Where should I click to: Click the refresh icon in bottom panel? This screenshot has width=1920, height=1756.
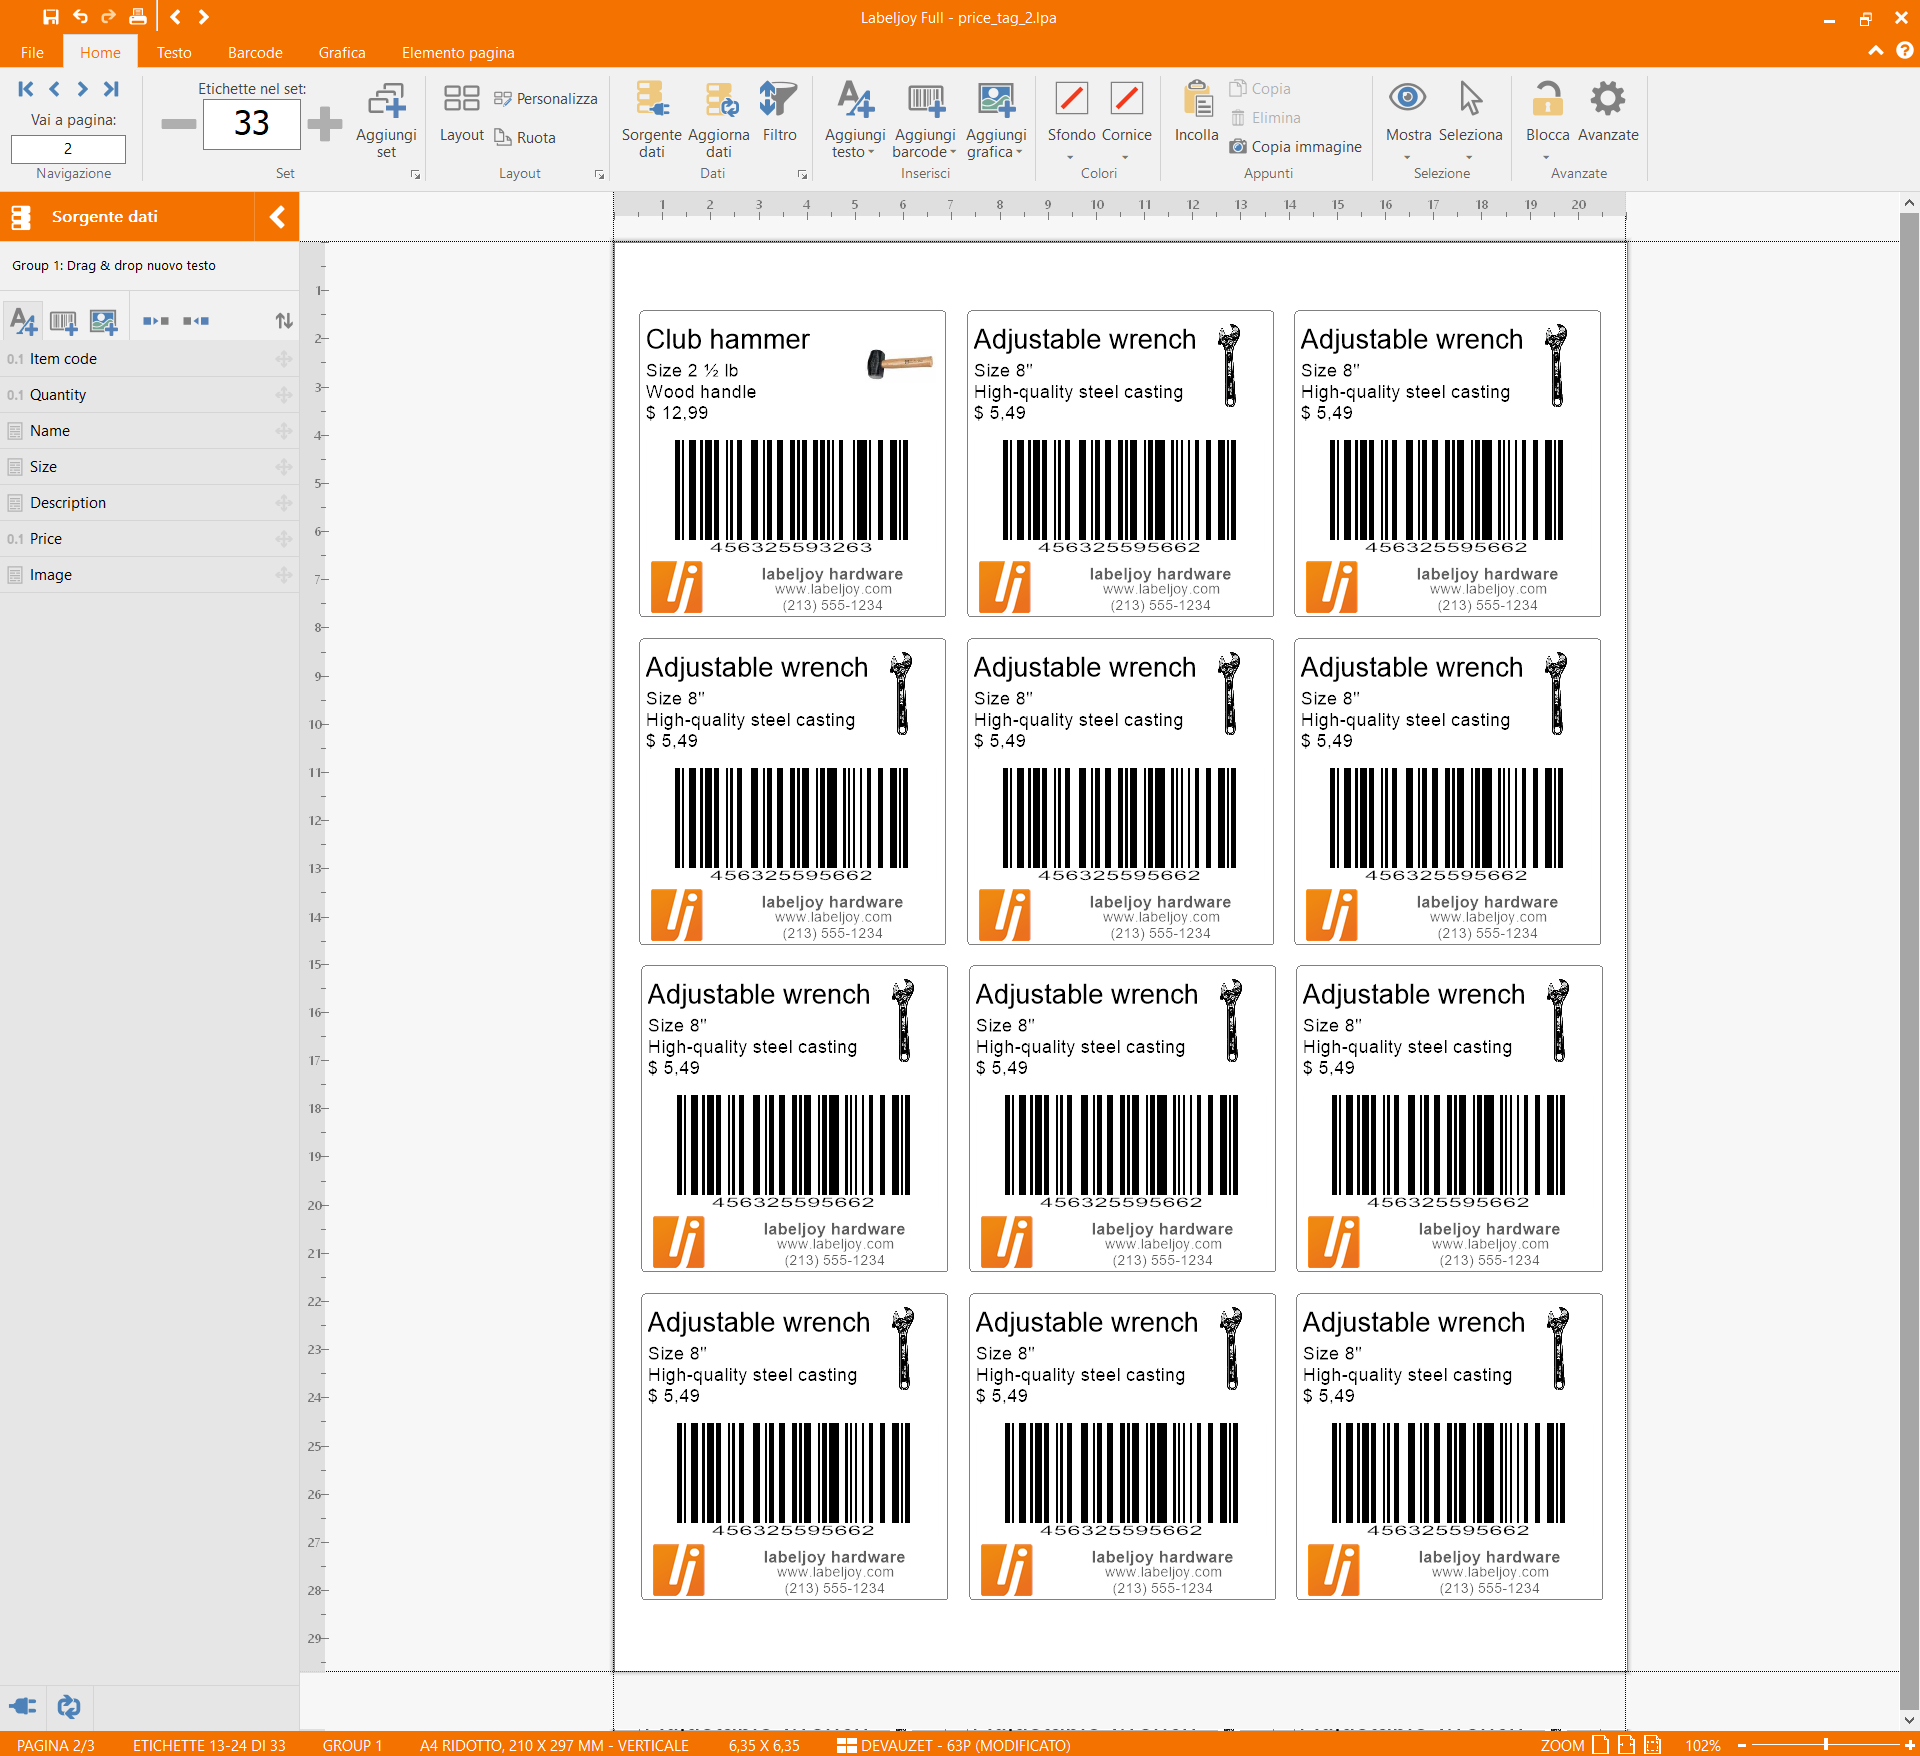click(x=69, y=1706)
